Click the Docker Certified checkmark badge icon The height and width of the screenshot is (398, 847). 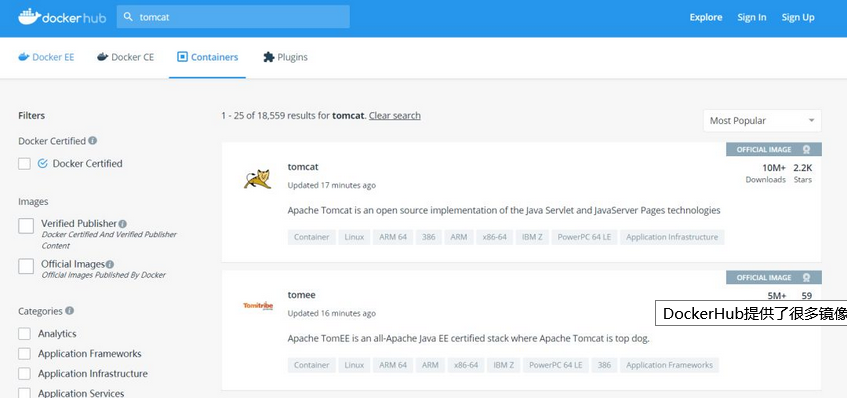tap(43, 164)
